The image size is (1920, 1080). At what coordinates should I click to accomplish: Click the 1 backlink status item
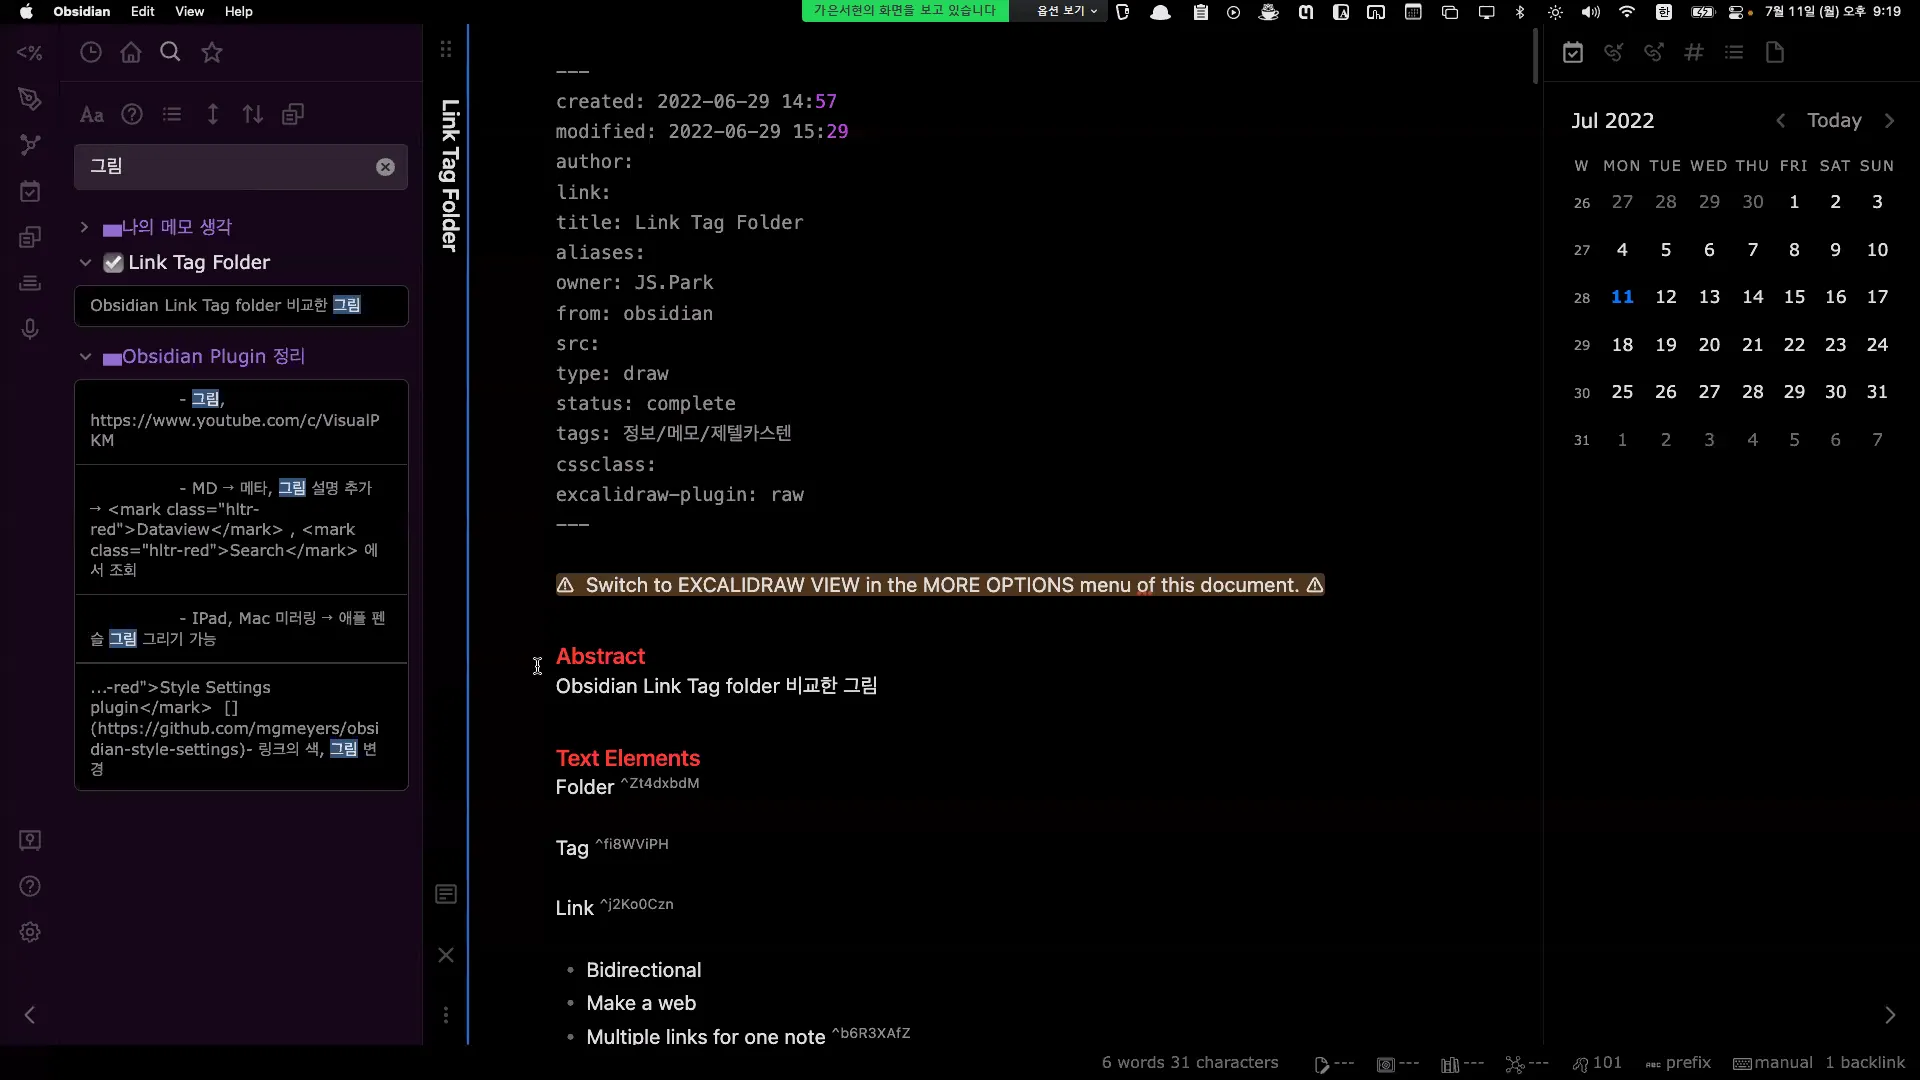1864,1062
